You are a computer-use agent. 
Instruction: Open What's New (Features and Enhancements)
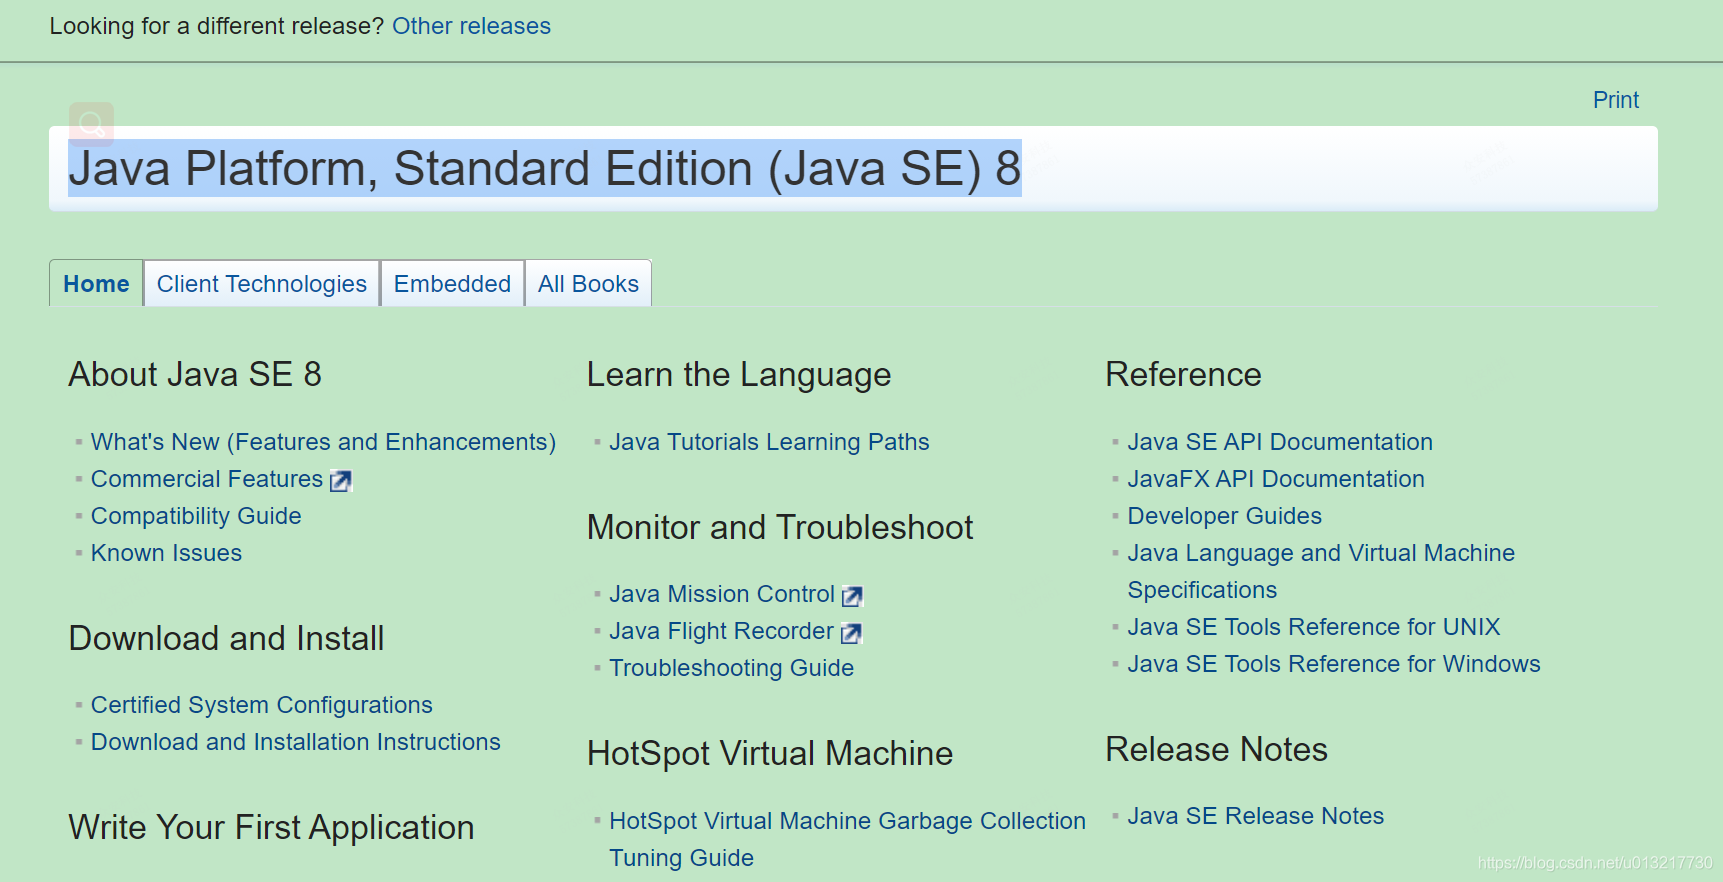tap(323, 442)
